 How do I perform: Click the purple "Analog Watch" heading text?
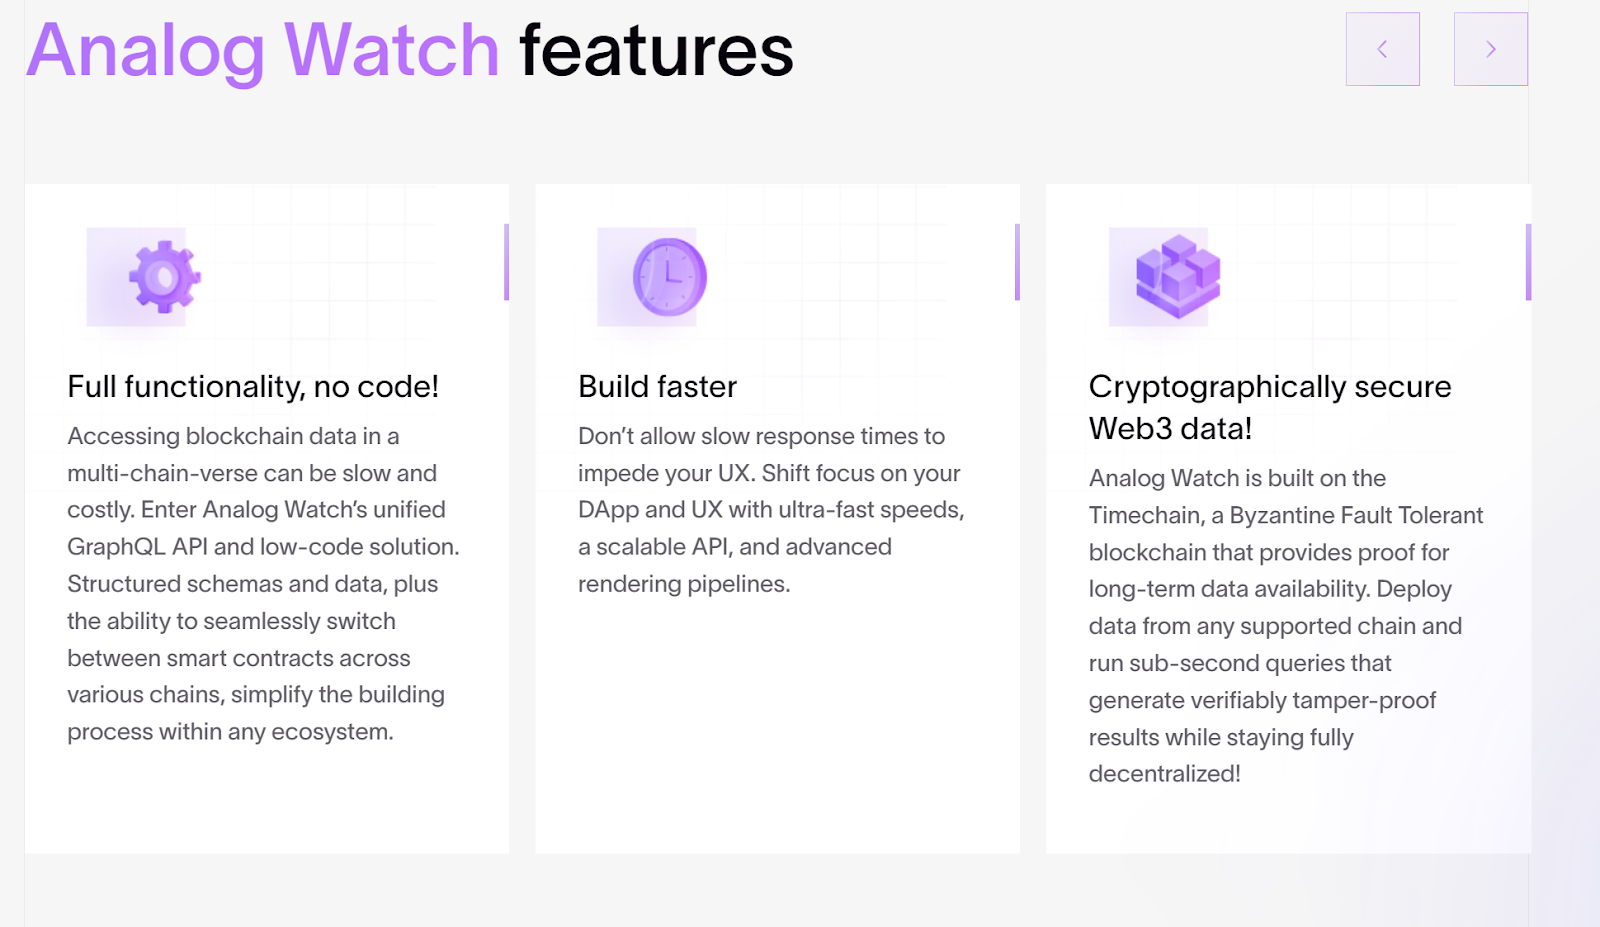(x=263, y=50)
